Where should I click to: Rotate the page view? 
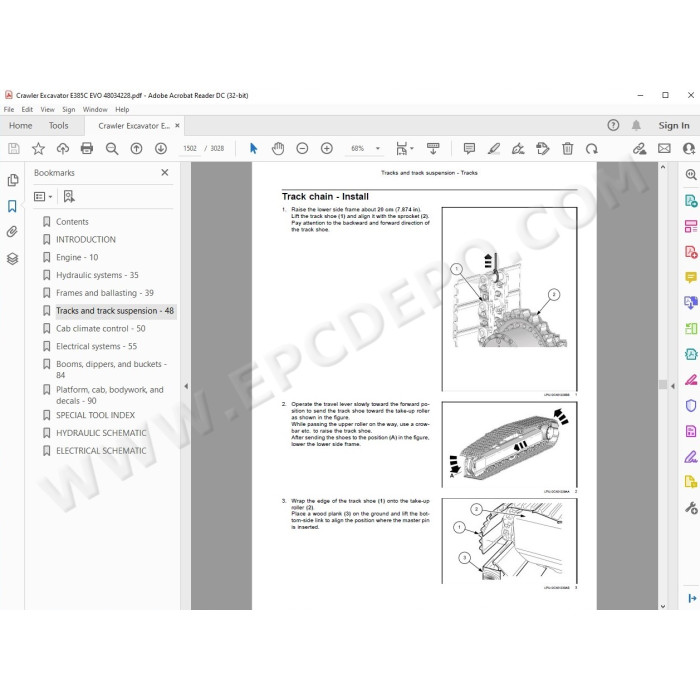click(592, 148)
